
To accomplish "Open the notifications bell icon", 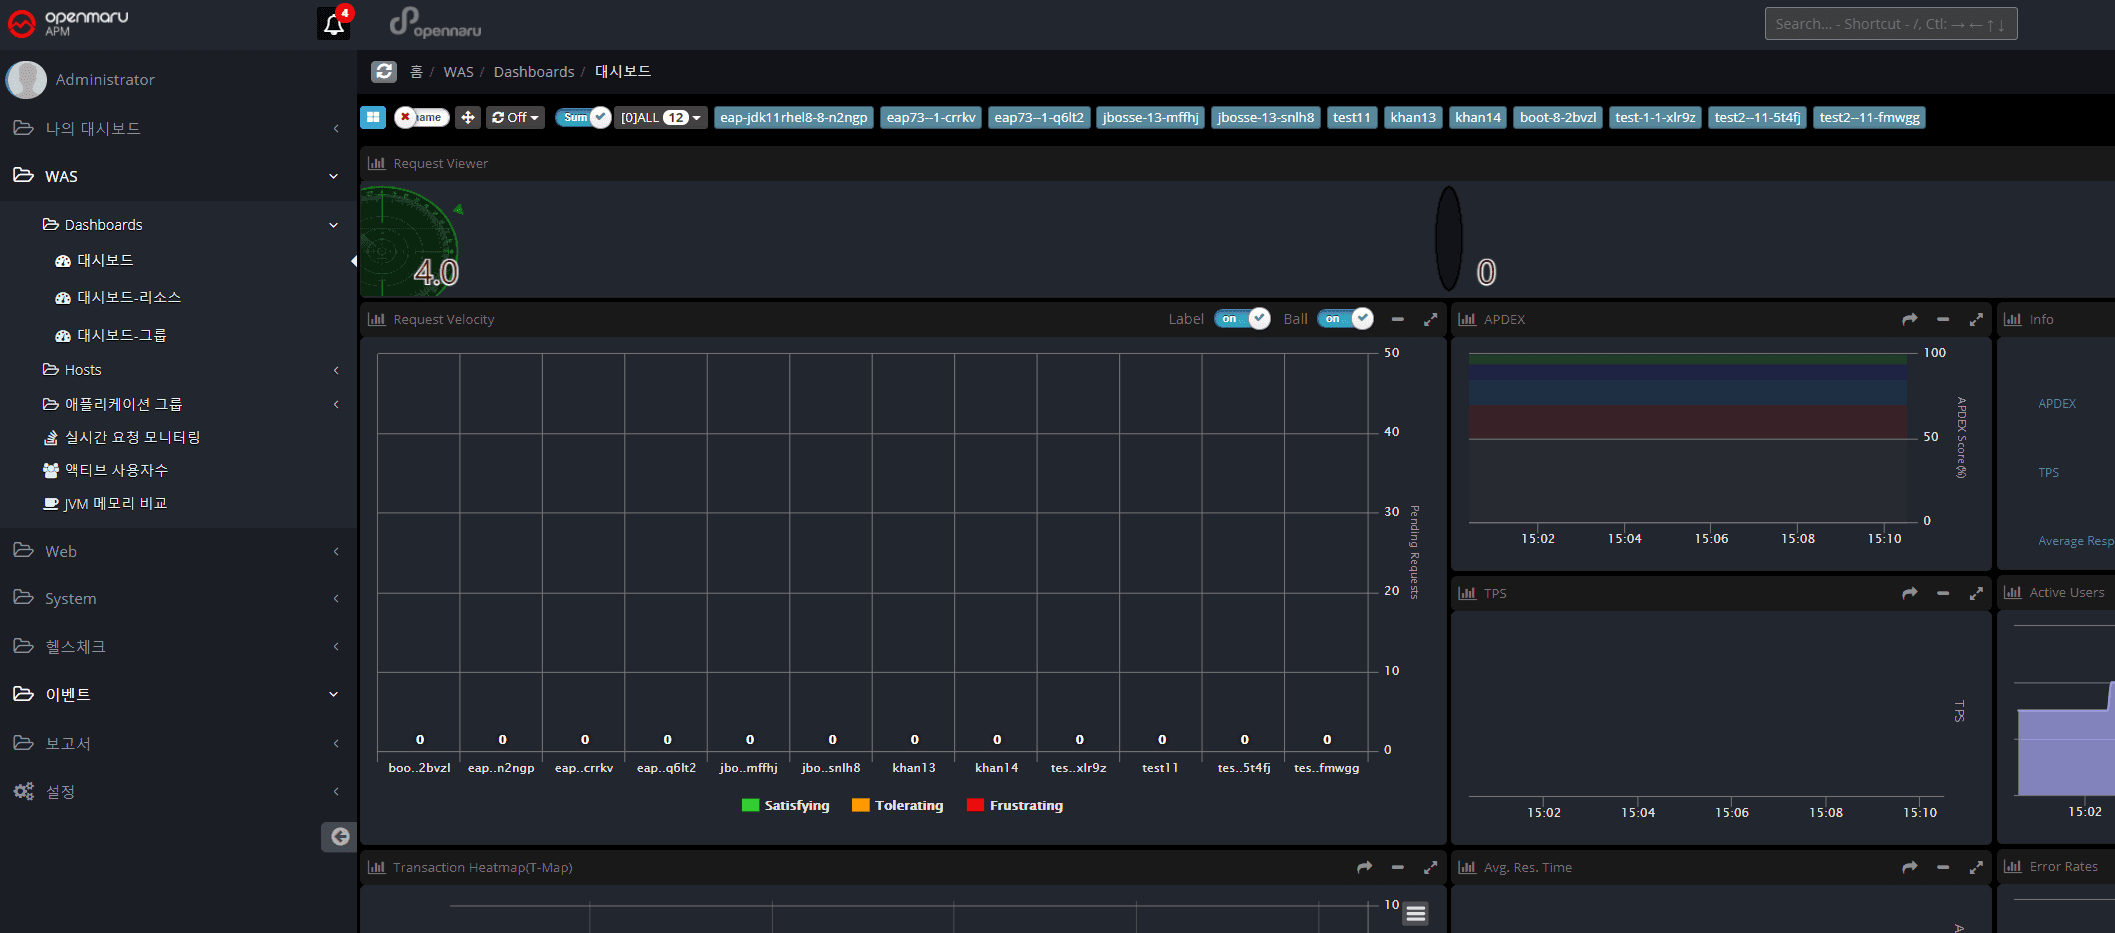I will pyautogui.click(x=333, y=24).
